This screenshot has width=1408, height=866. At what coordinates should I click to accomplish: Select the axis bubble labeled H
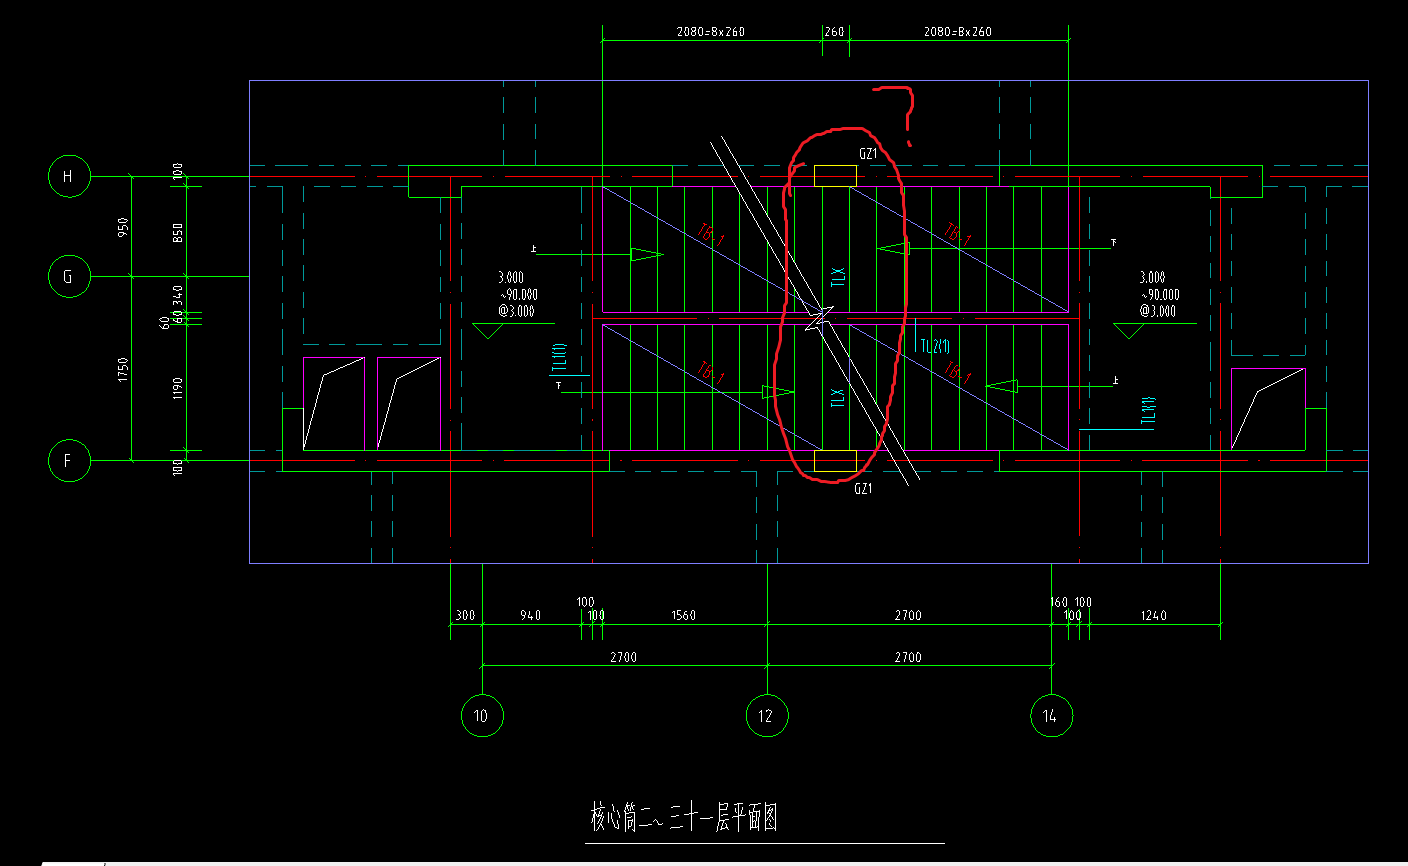69,177
